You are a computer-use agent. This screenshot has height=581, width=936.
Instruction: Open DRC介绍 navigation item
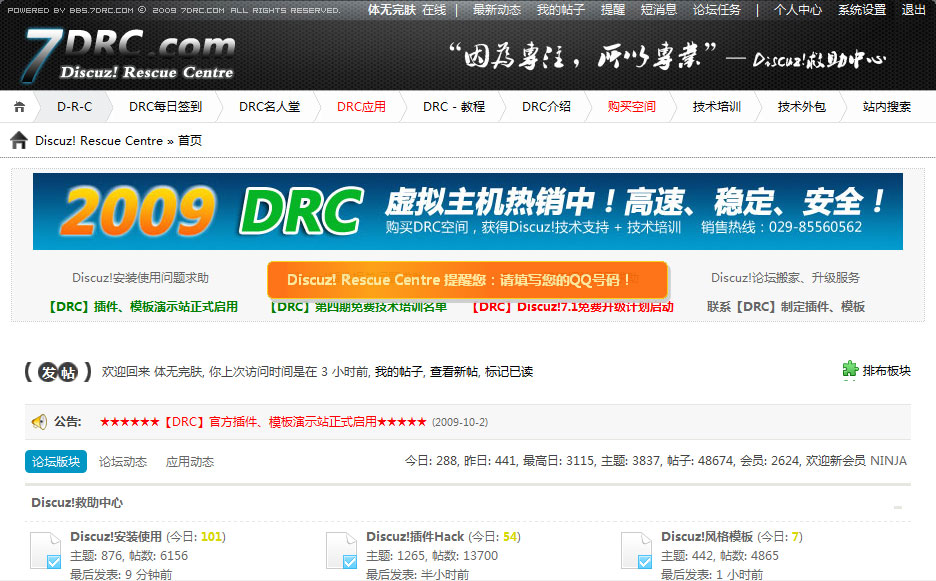(546, 107)
